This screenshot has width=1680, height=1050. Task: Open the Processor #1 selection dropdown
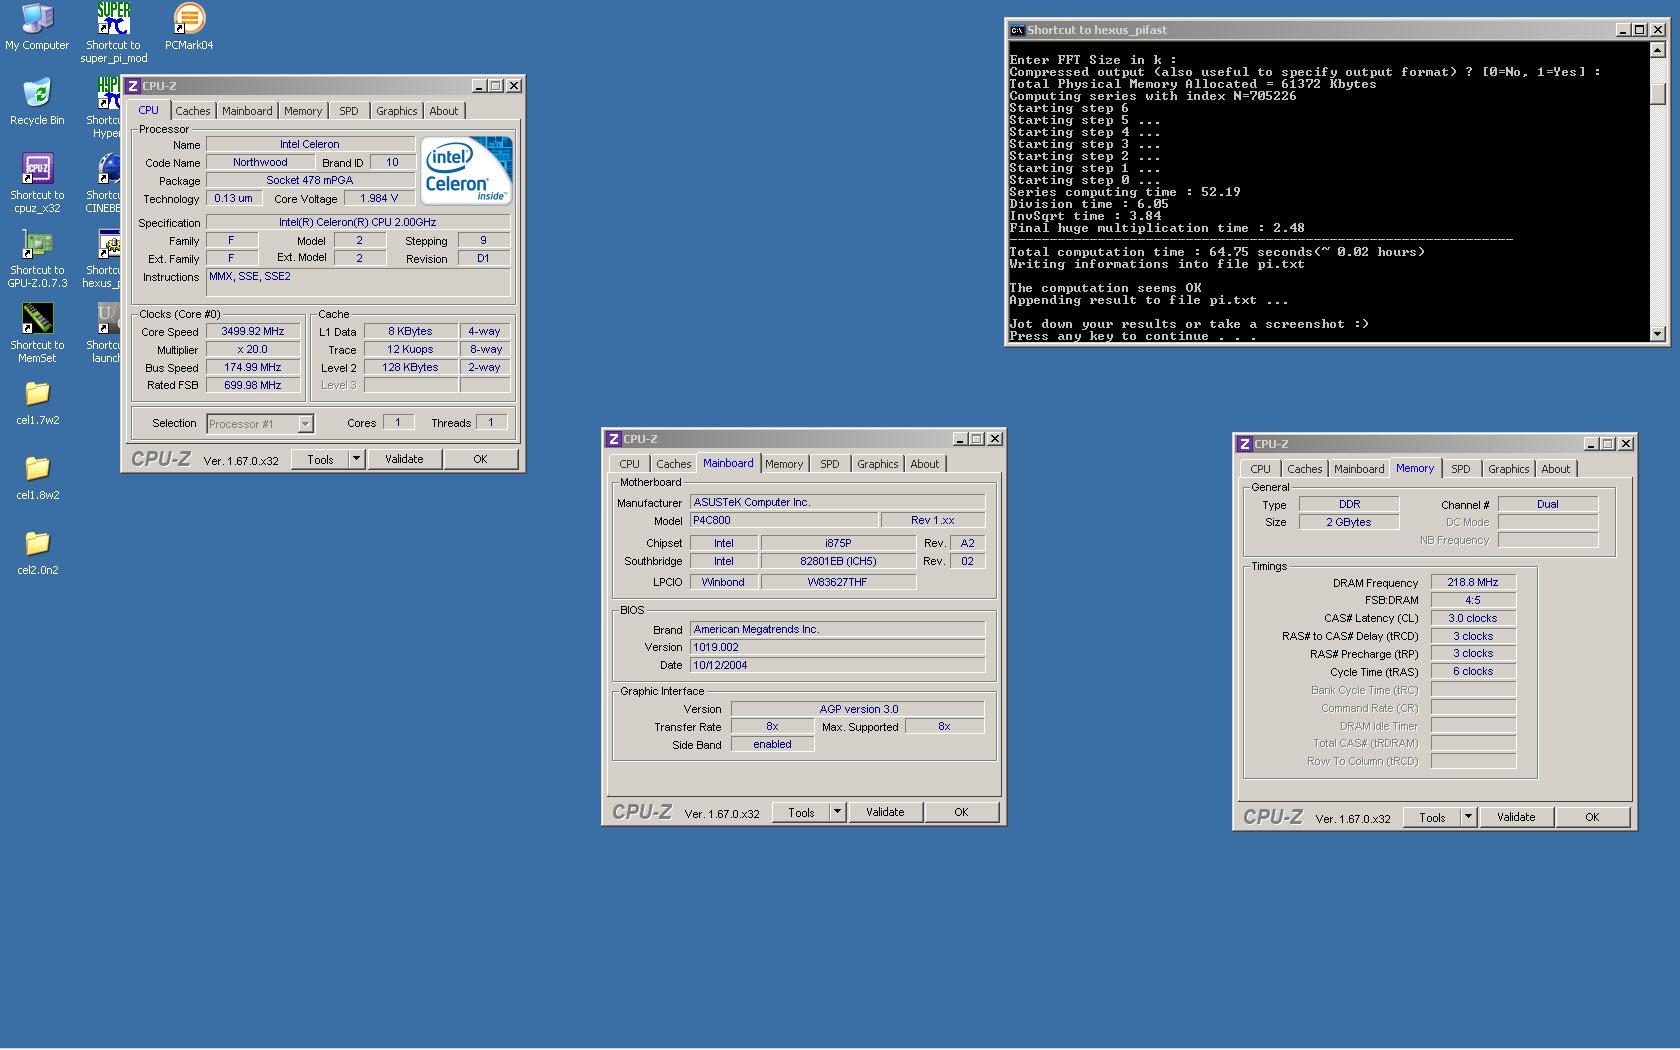[x=305, y=424]
